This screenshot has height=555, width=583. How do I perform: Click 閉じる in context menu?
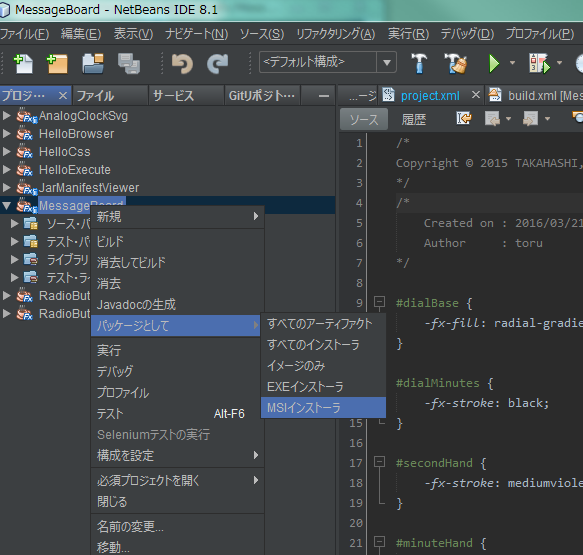(177, 502)
